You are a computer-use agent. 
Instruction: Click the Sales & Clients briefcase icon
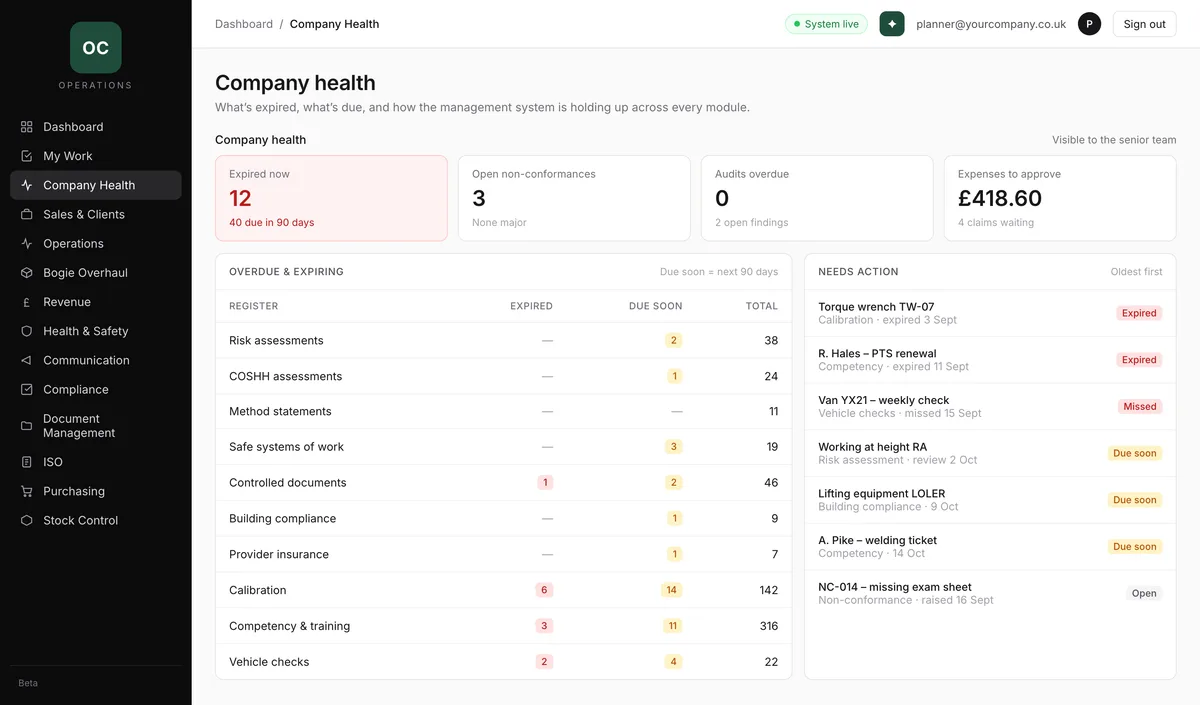coord(26,214)
